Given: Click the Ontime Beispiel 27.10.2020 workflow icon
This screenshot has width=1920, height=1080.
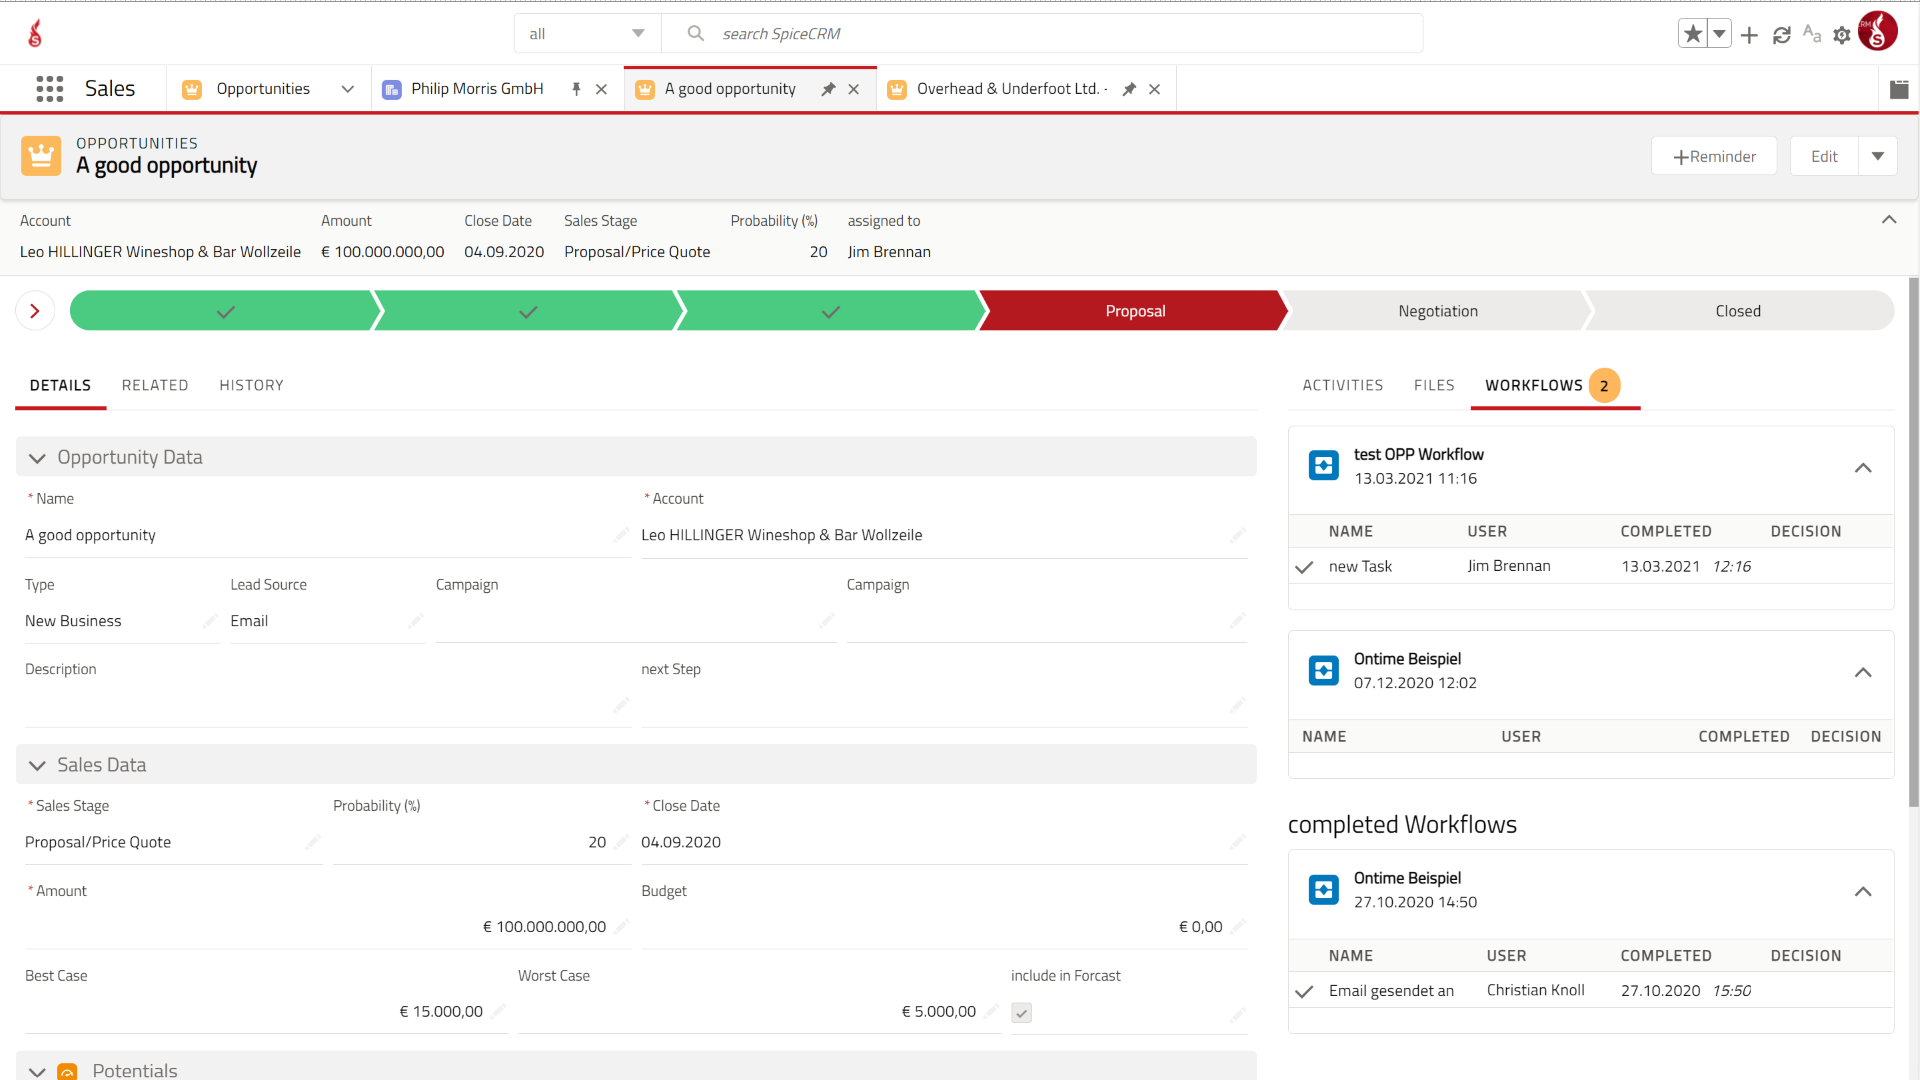Looking at the screenshot, I should [1324, 889].
